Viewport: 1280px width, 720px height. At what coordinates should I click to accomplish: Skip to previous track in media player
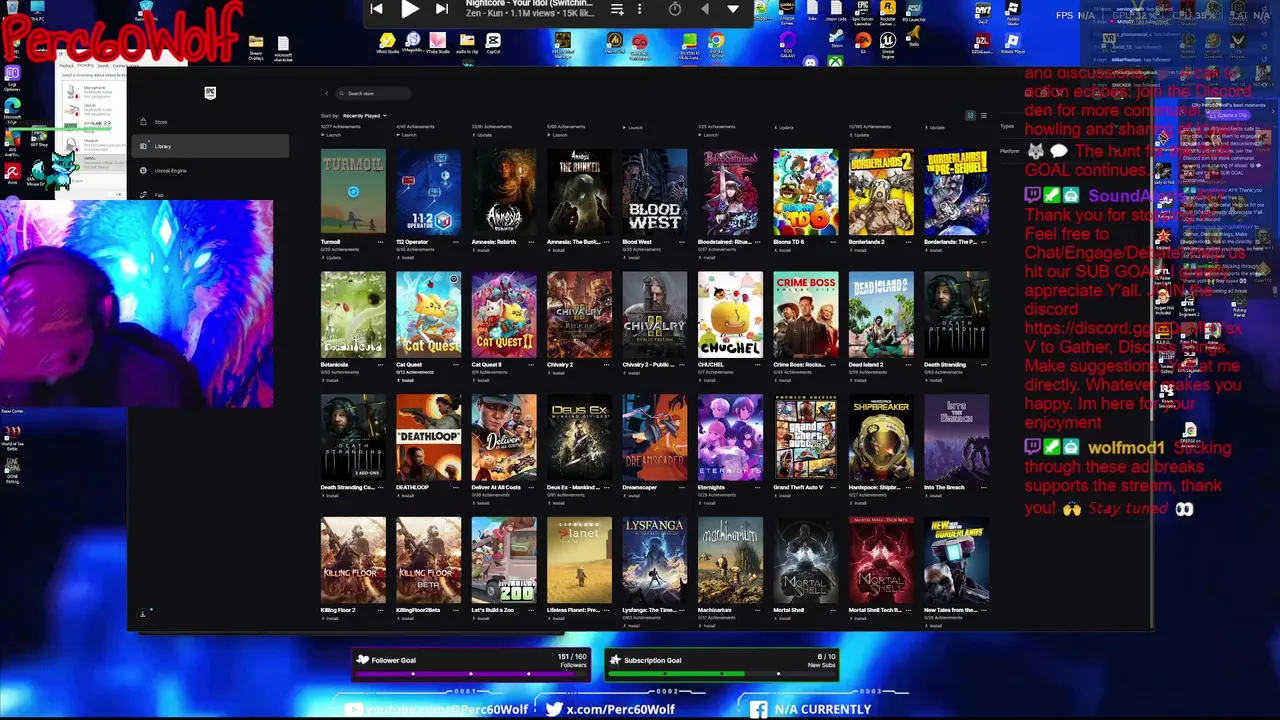(x=376, y=9)
